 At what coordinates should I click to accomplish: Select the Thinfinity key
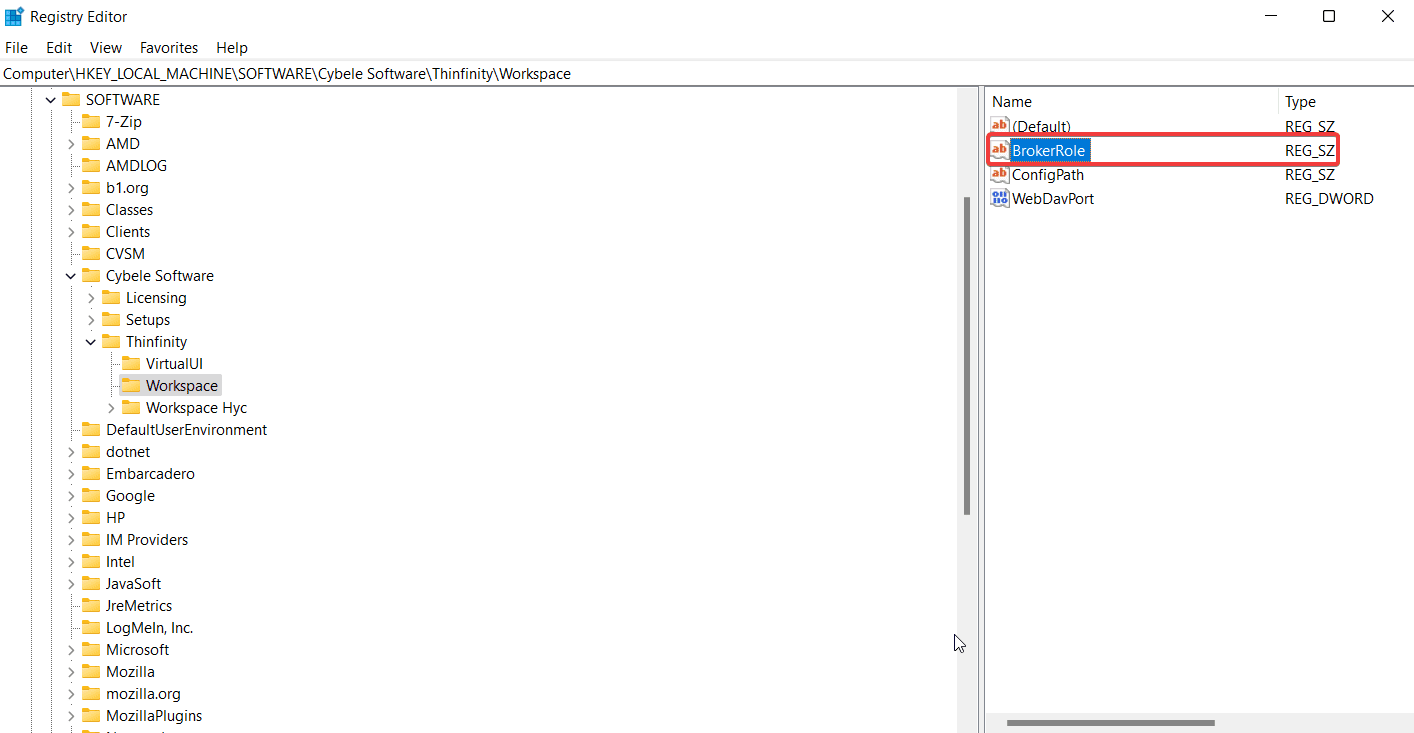tap(156, 342)
